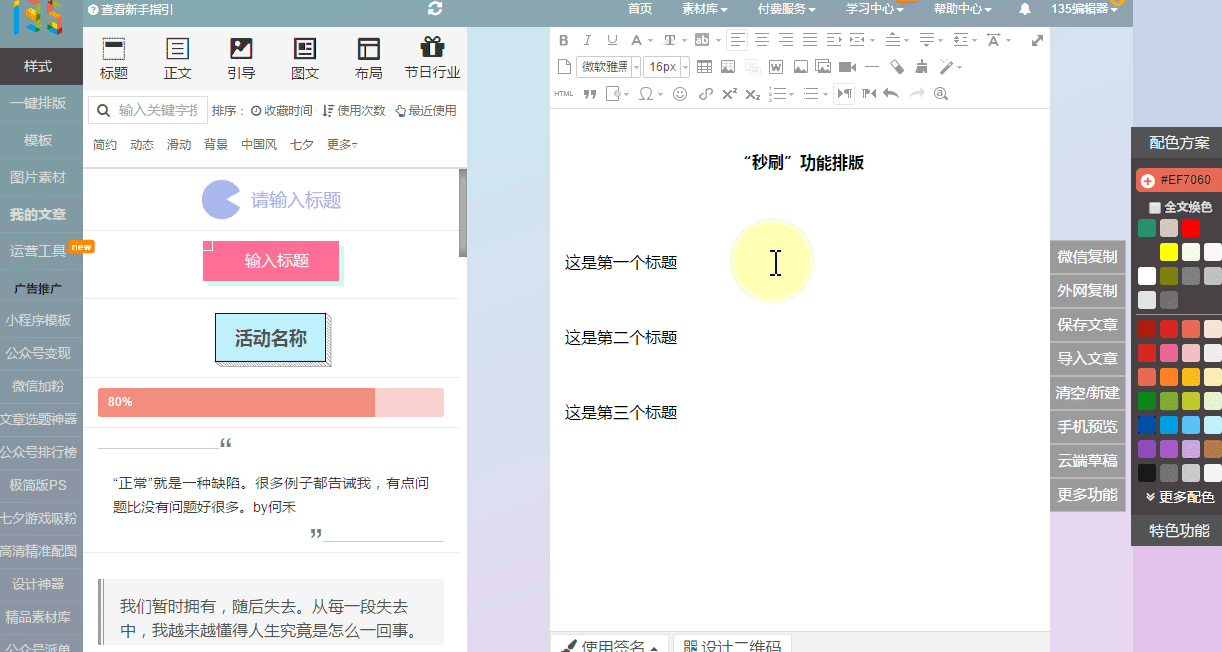The height and width of the screenshot is (652, 1222).
Task: Open the 付费服务 menu
Action: 786,9
